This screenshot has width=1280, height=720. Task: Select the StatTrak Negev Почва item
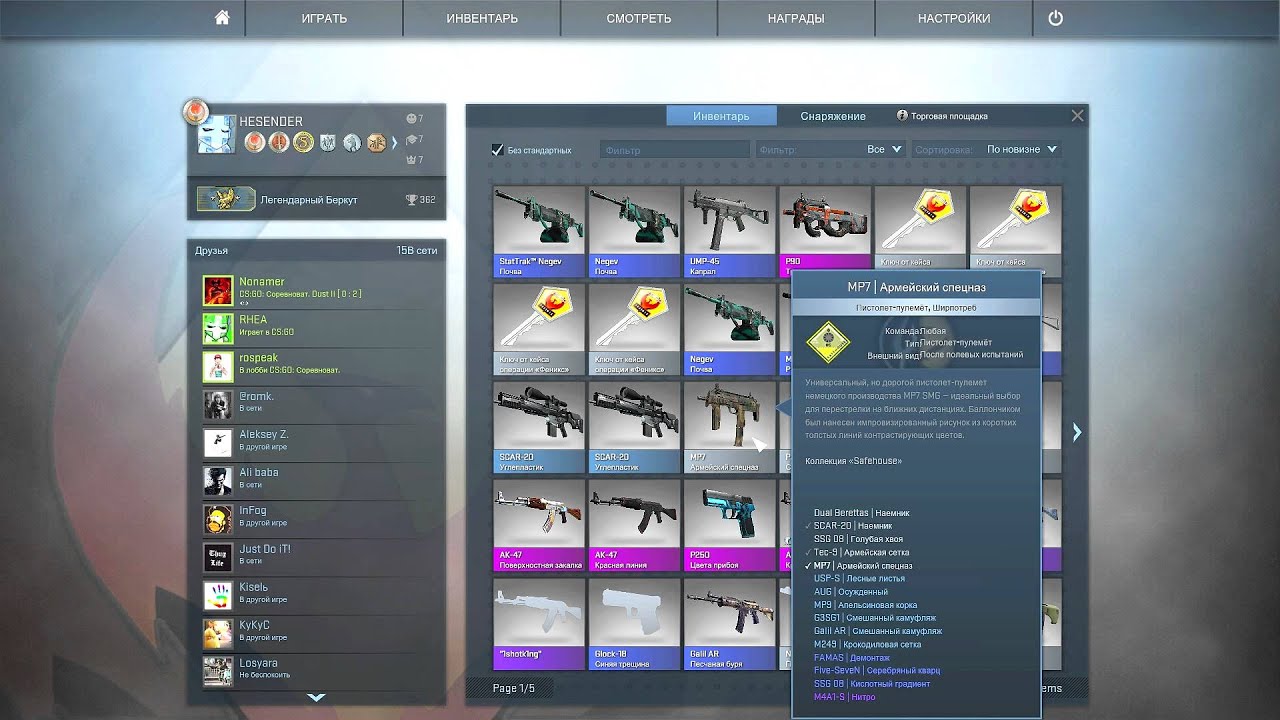[540, 231]
